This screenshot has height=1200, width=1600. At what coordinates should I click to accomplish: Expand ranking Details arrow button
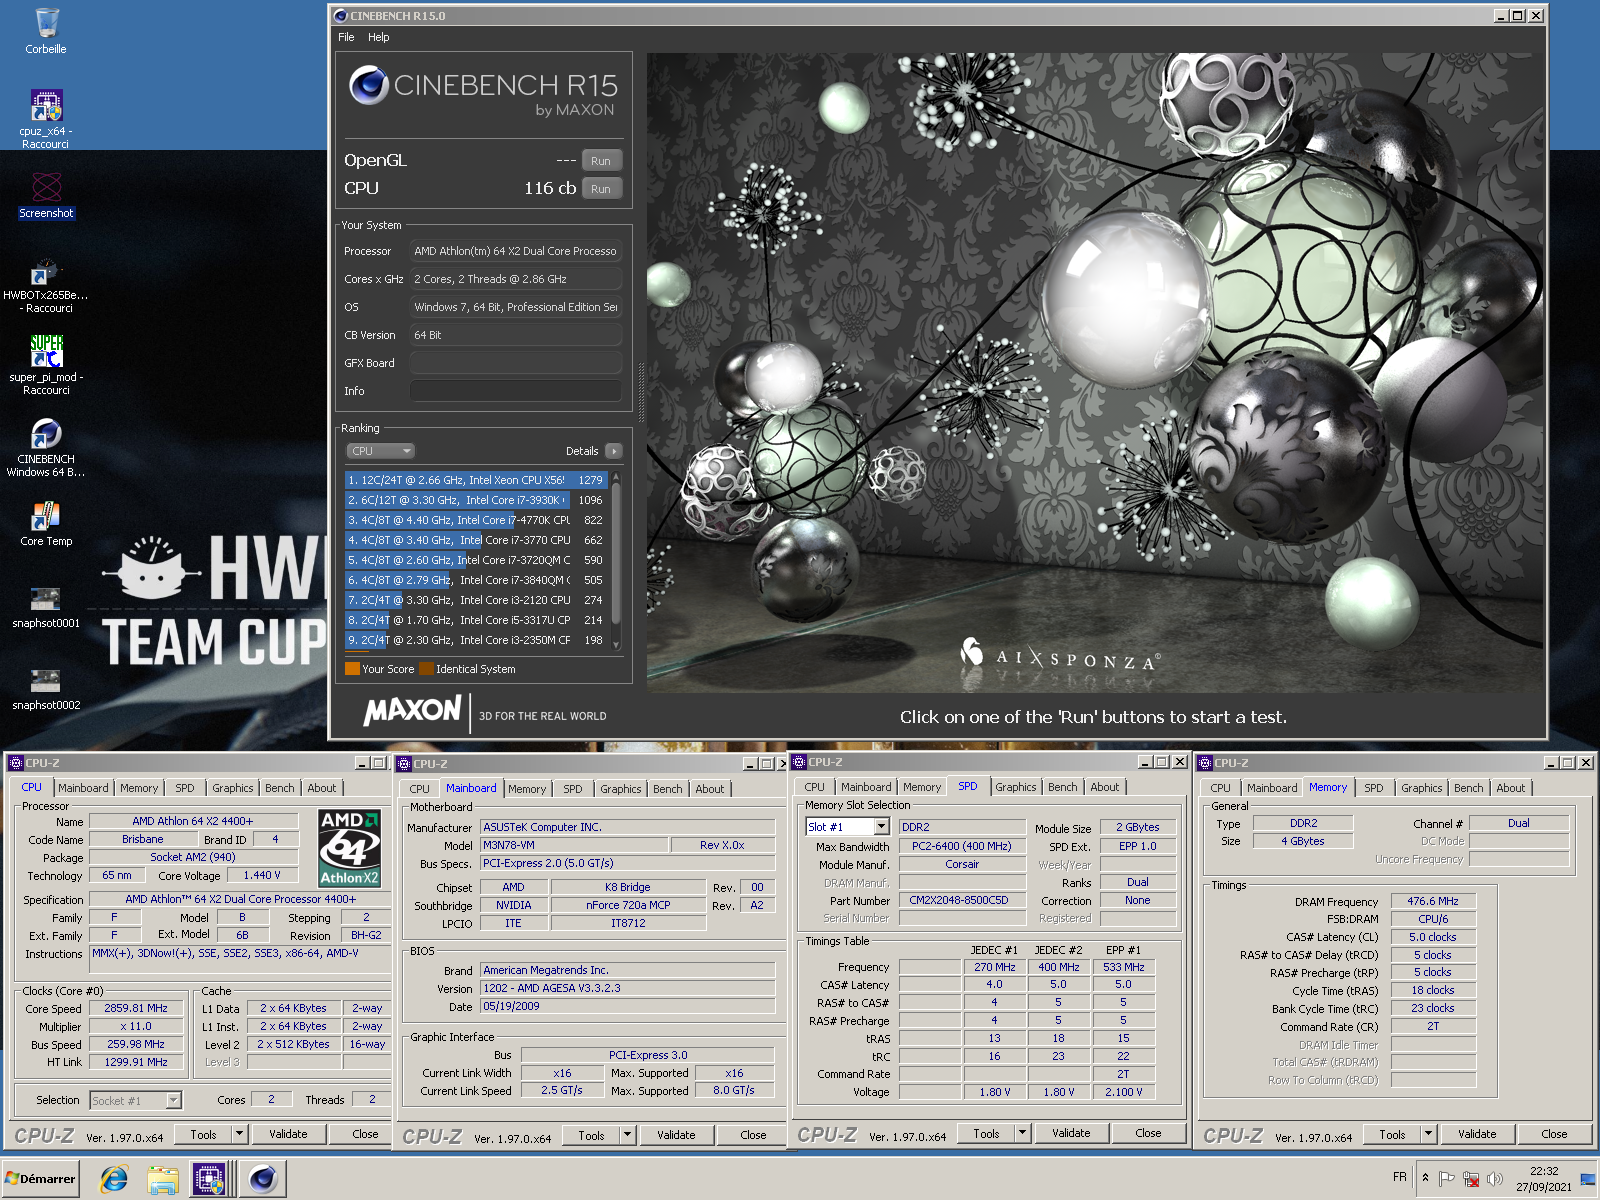[x=614, y=451]
